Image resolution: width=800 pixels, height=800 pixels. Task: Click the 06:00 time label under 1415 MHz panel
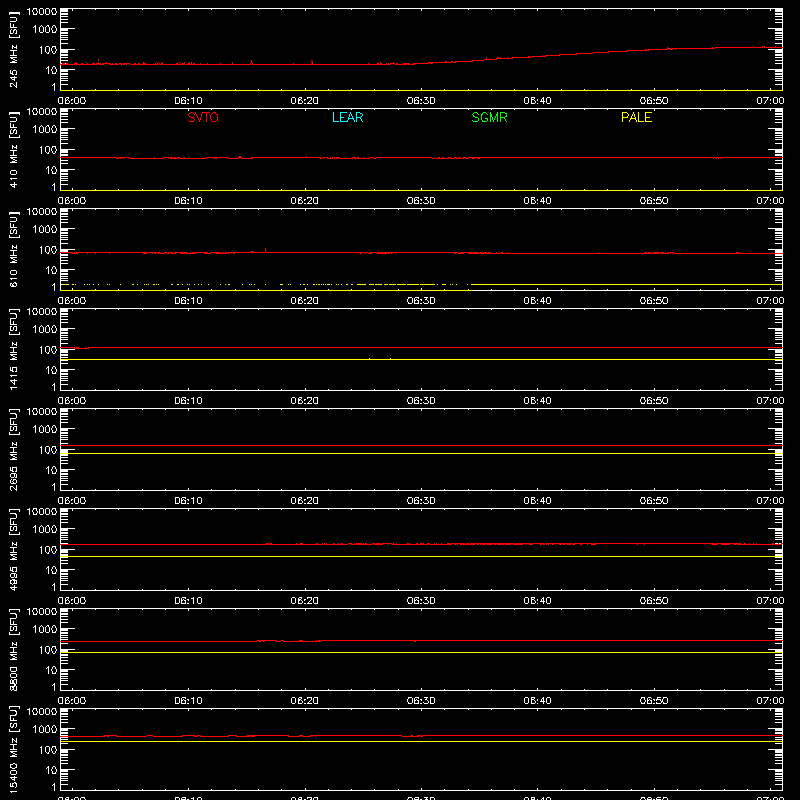72,401
